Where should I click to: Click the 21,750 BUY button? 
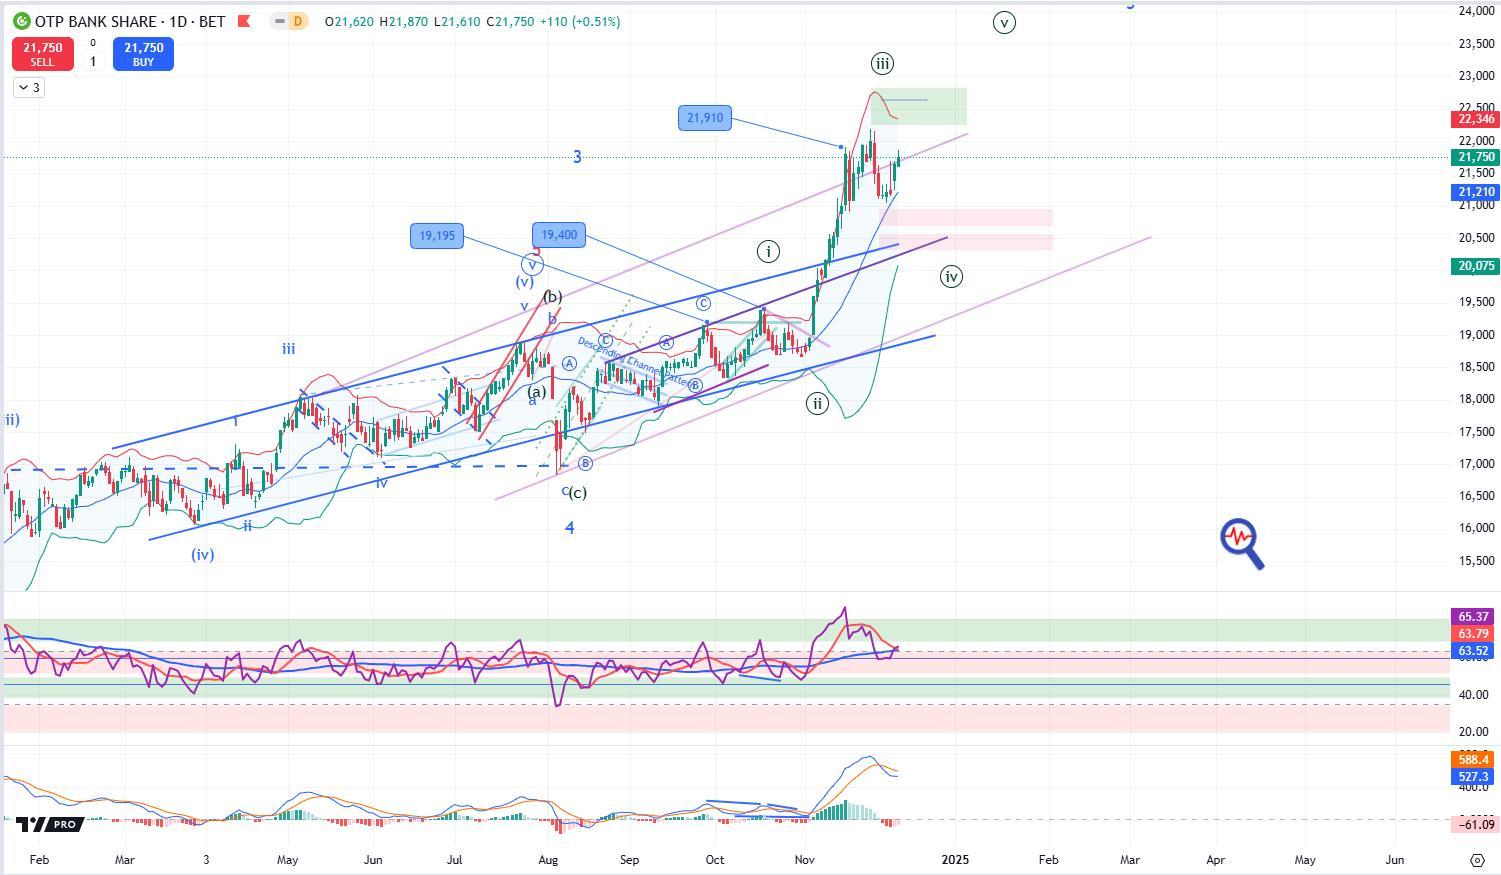click(144, 54)
